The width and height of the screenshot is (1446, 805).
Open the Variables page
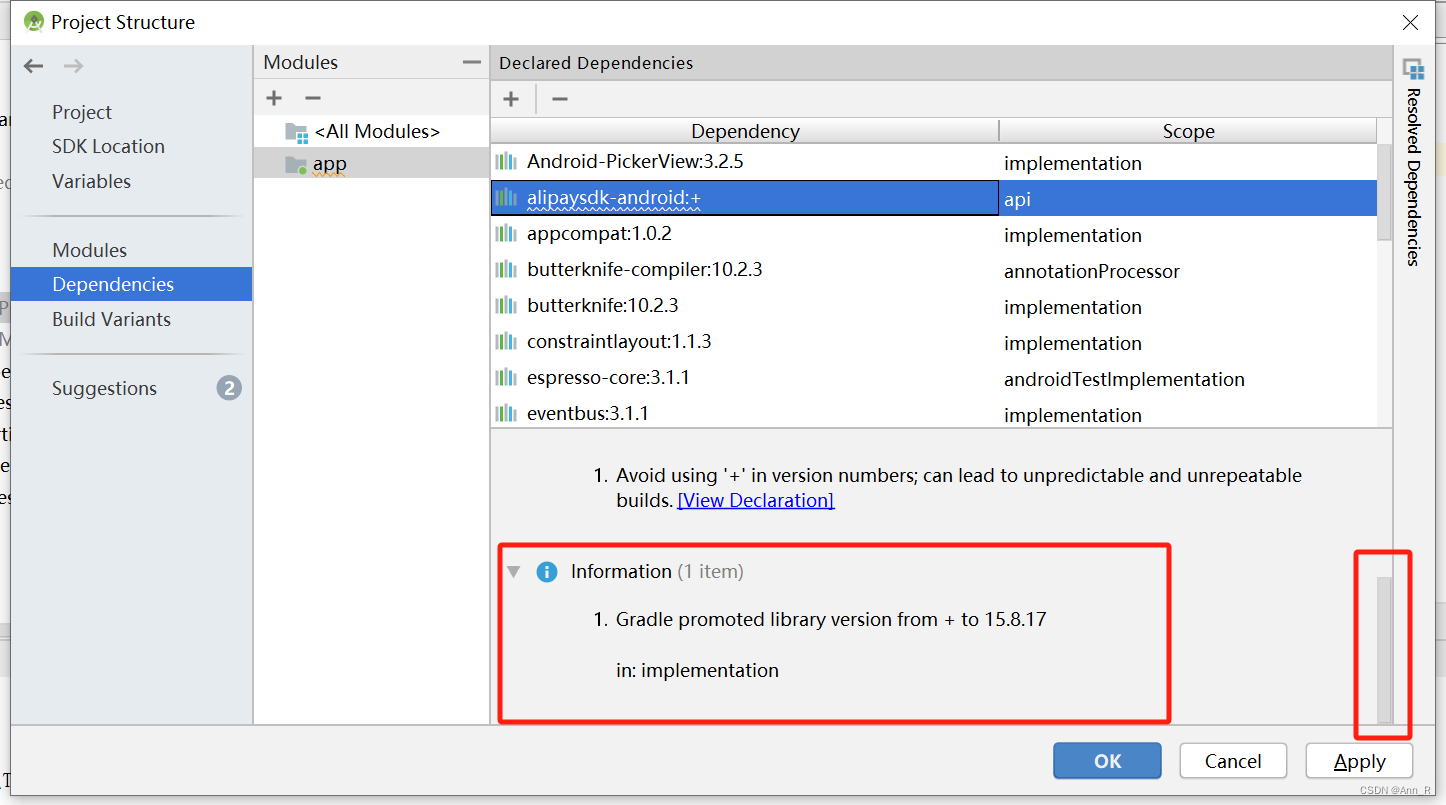pos(91,181)
